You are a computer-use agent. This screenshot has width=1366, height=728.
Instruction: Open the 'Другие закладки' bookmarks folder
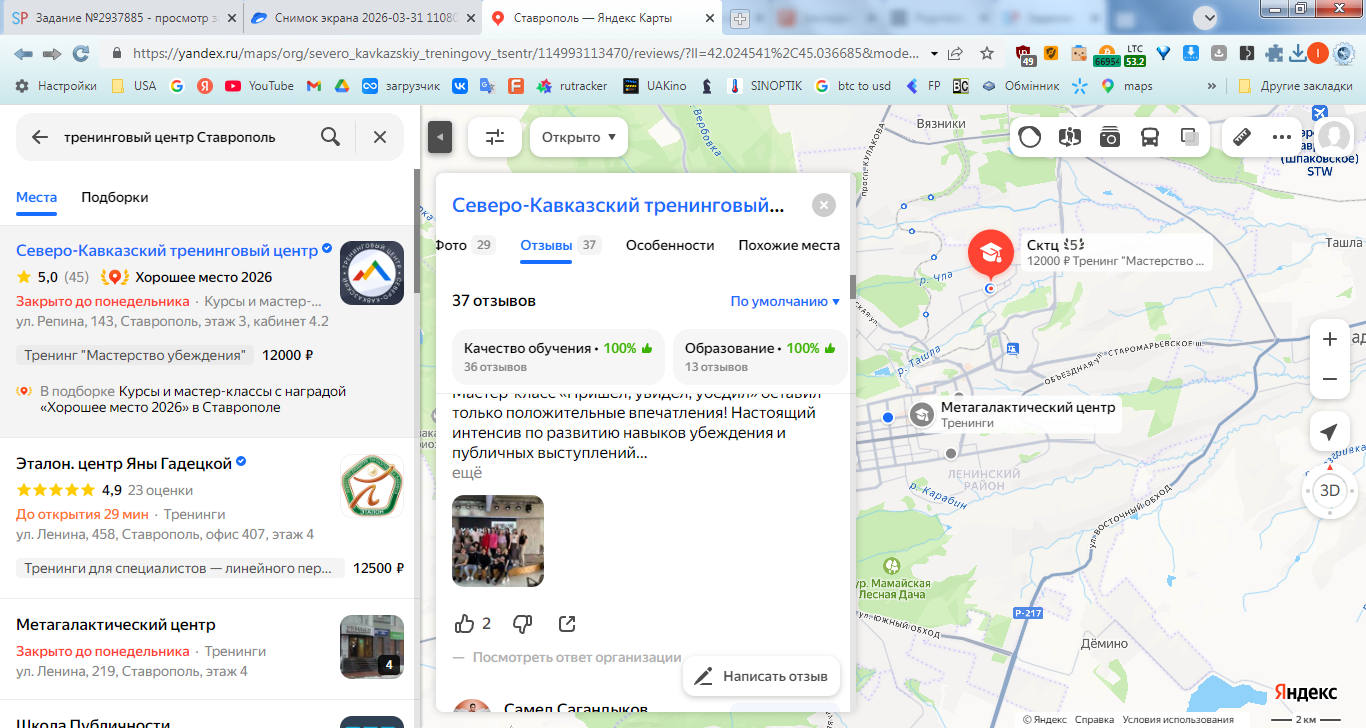pyautogui.click(x=1295, y=86)
